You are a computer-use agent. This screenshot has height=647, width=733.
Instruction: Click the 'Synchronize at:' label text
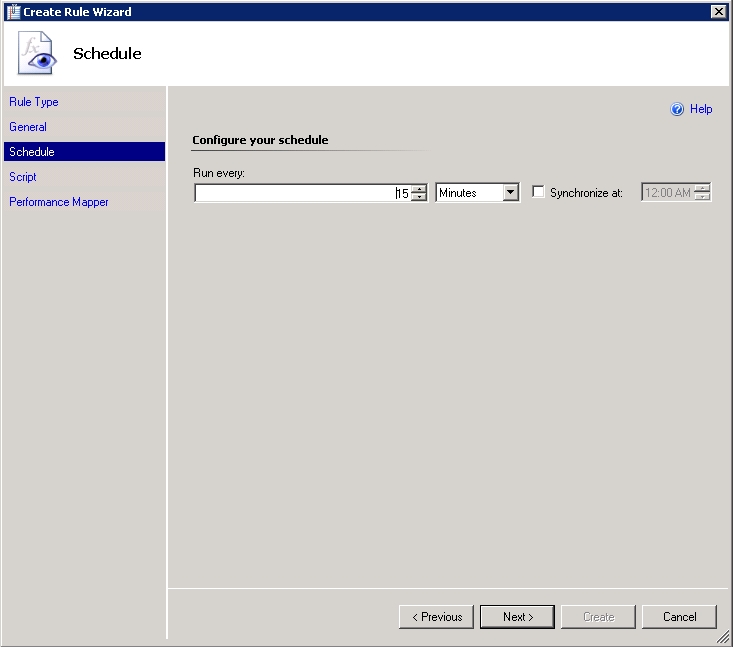(586, 193)
